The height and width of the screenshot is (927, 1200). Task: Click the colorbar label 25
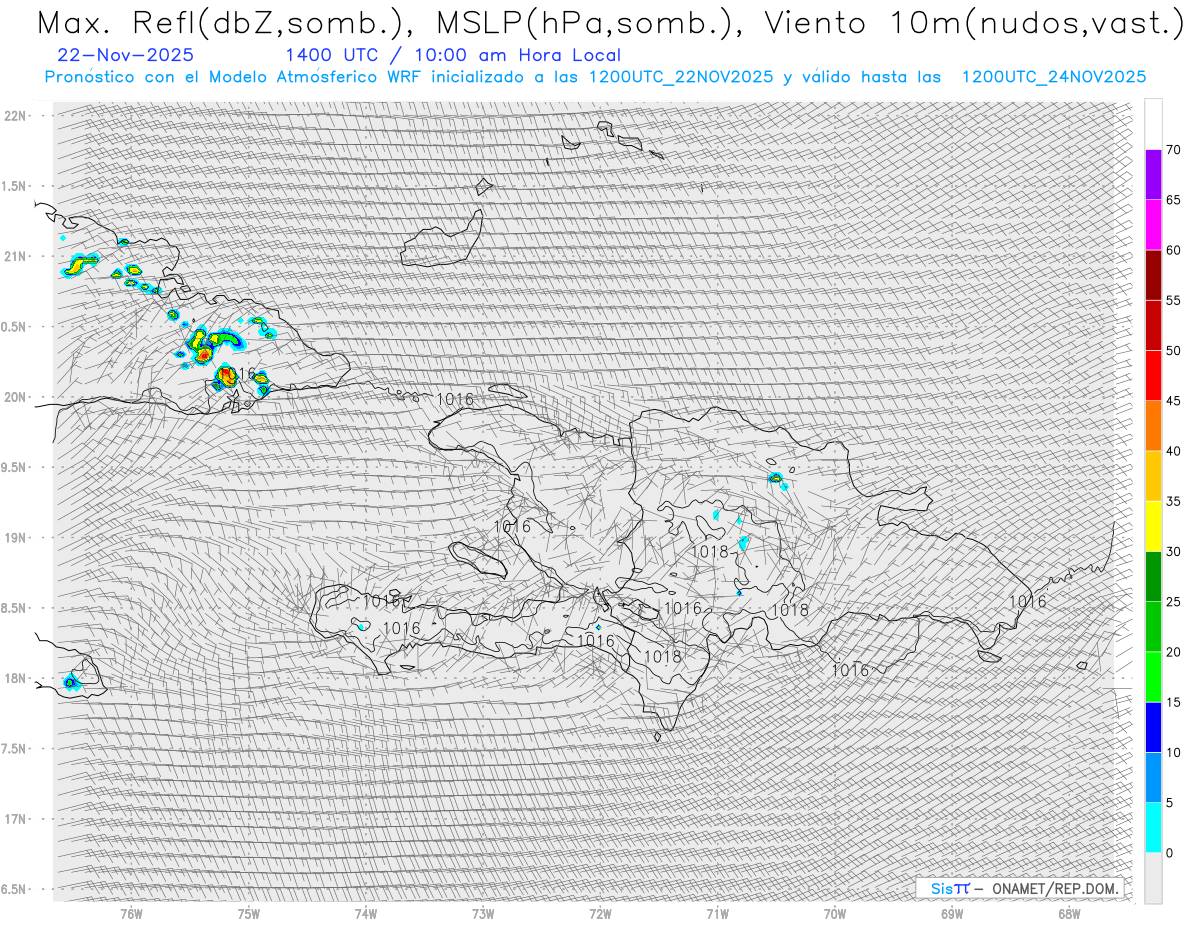click(x=1173, y=602)
